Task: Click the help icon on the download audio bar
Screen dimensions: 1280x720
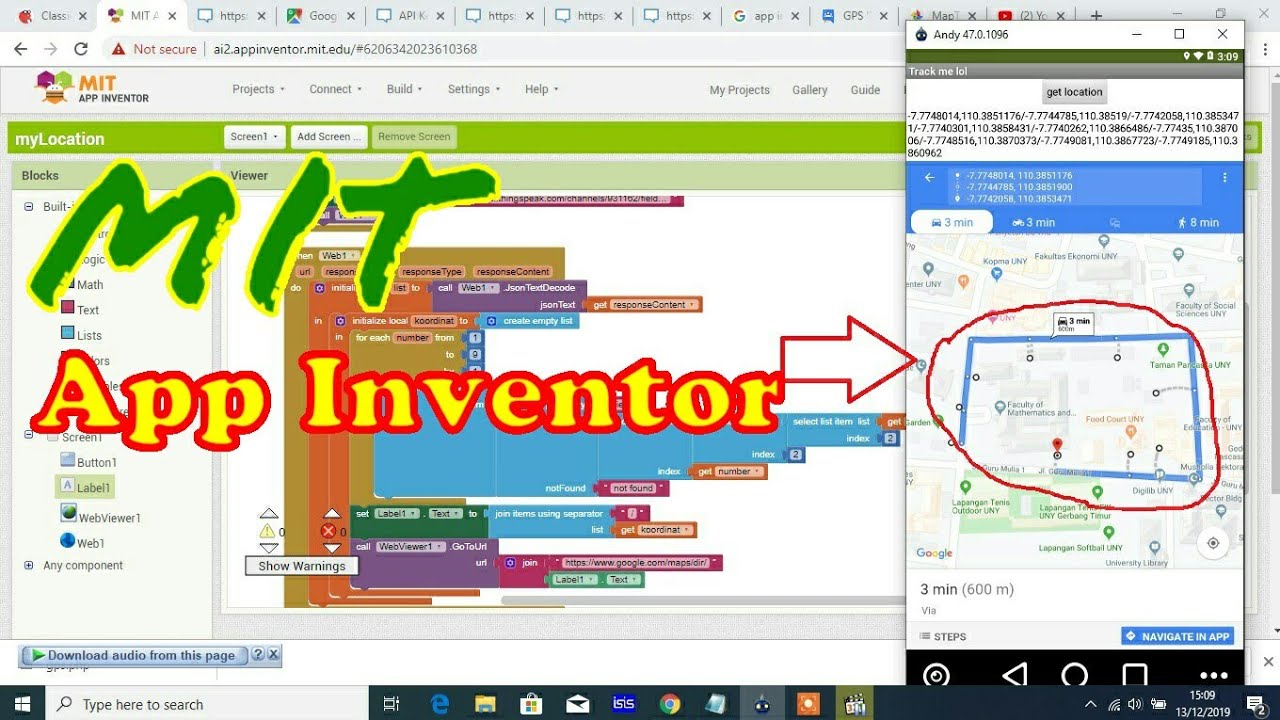Action: point(258,655)
